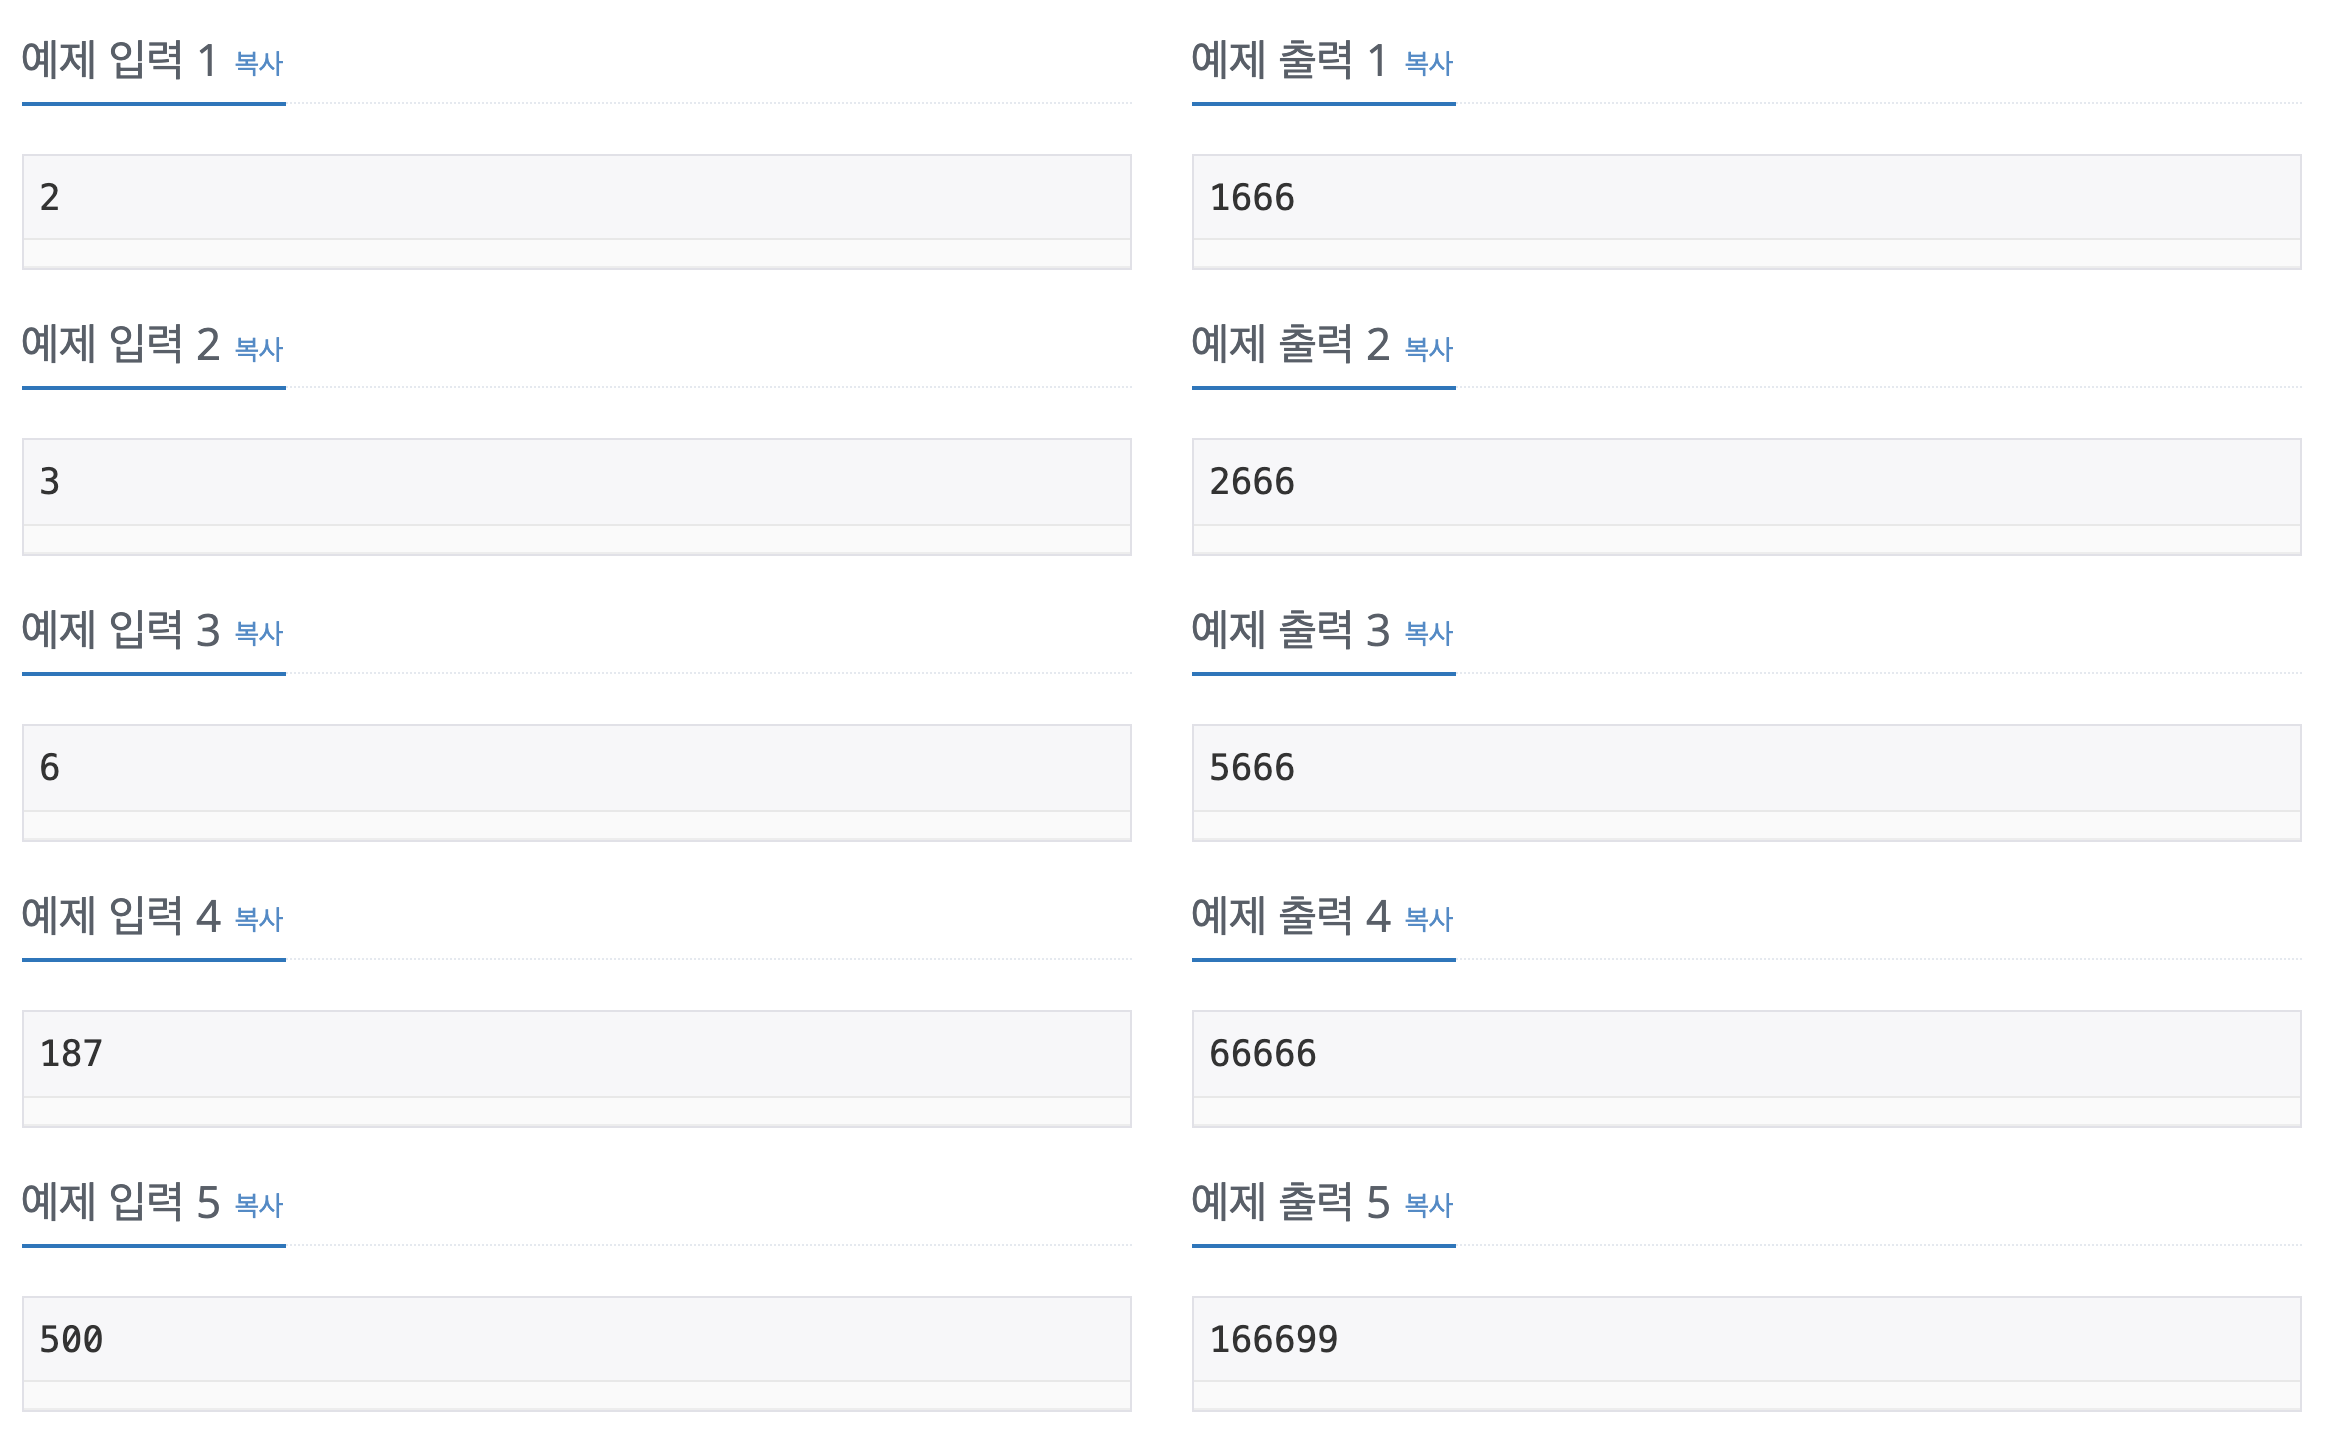The height and width of the screenshot is (1452, 2344).
Task: Copy example input 1 via 복사 link
Action: (x=259, y=64)
